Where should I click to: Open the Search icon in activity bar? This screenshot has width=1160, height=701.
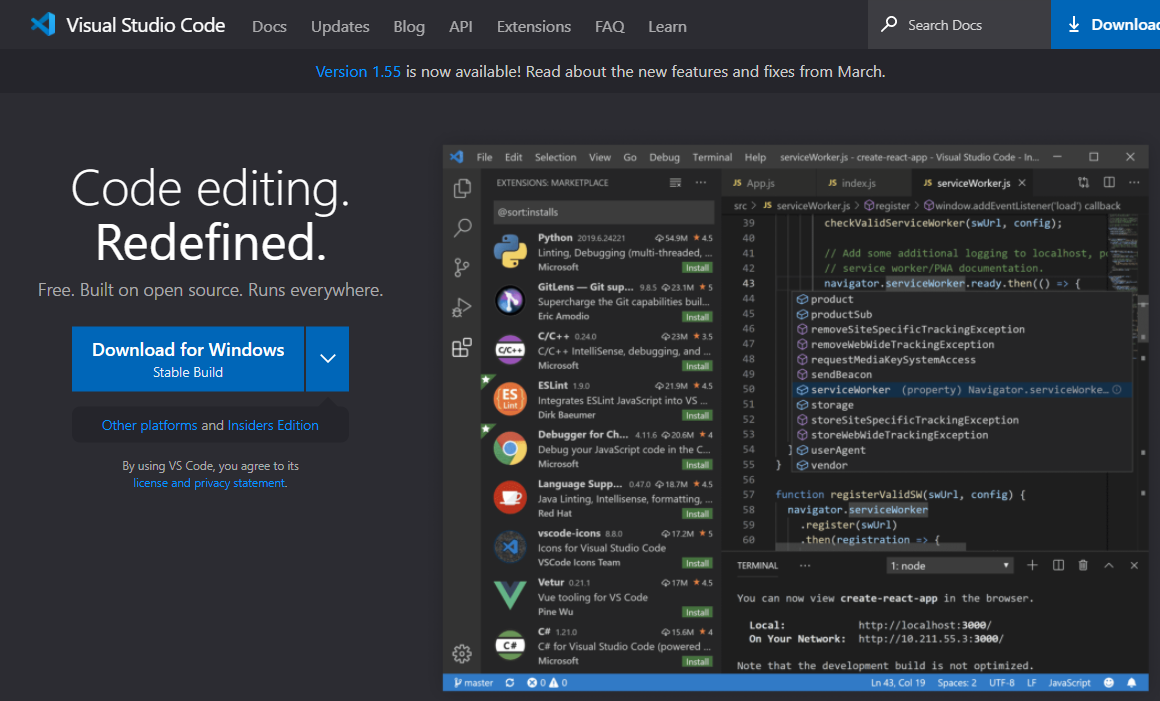462,227
